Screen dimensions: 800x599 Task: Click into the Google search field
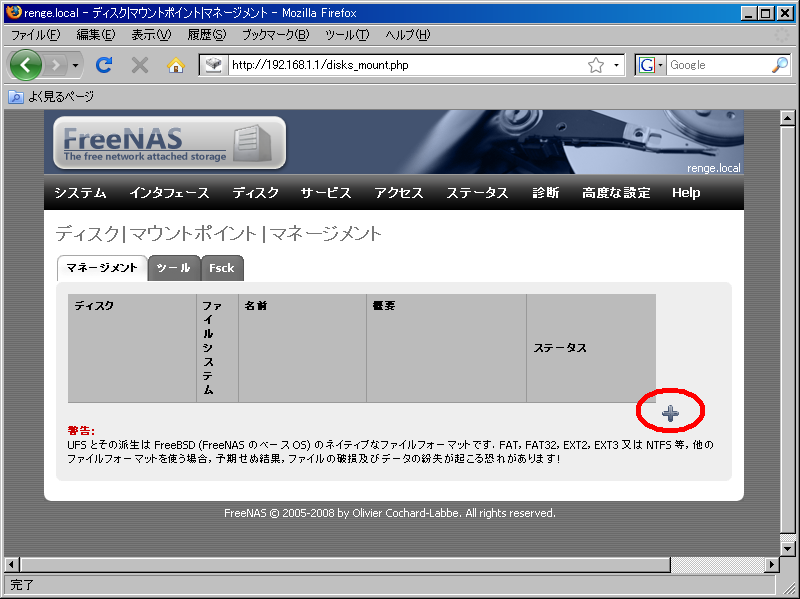click(718, 65)
